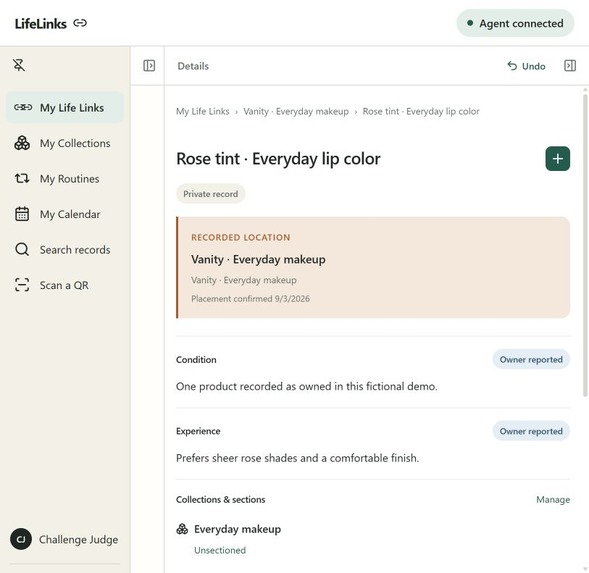Screen dimensions: 589x573
Task: Click the Unsectioned link
Action: [220, 550]
